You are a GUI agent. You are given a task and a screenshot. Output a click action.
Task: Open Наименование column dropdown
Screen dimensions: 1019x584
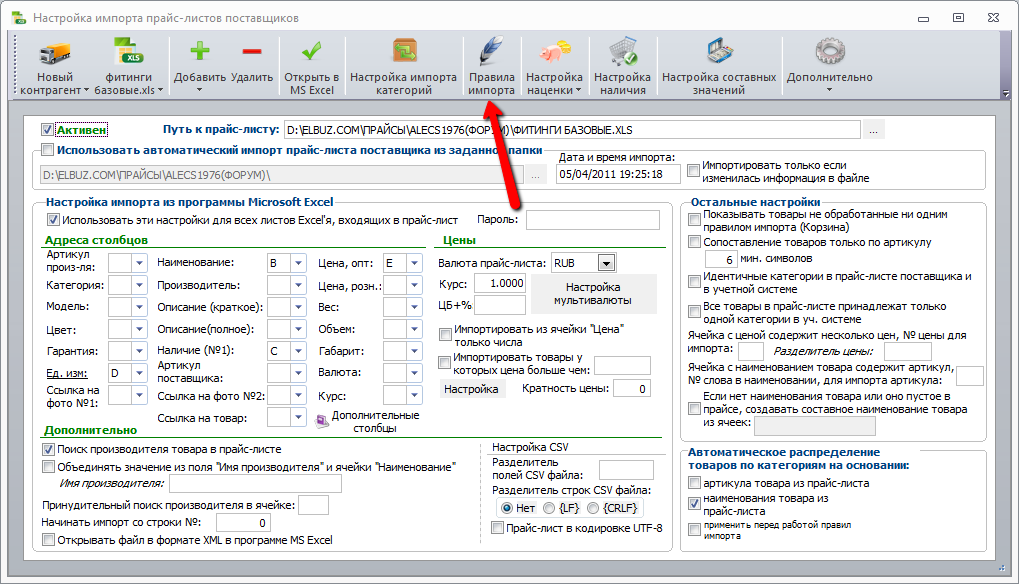click(298, 263)
